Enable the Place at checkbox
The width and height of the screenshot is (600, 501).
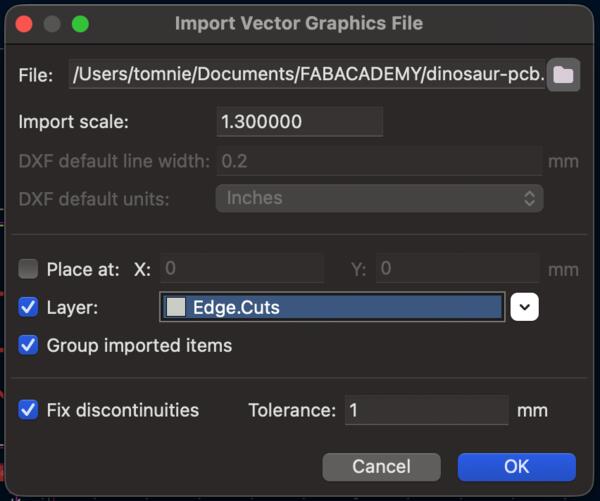tap(29, 269)
